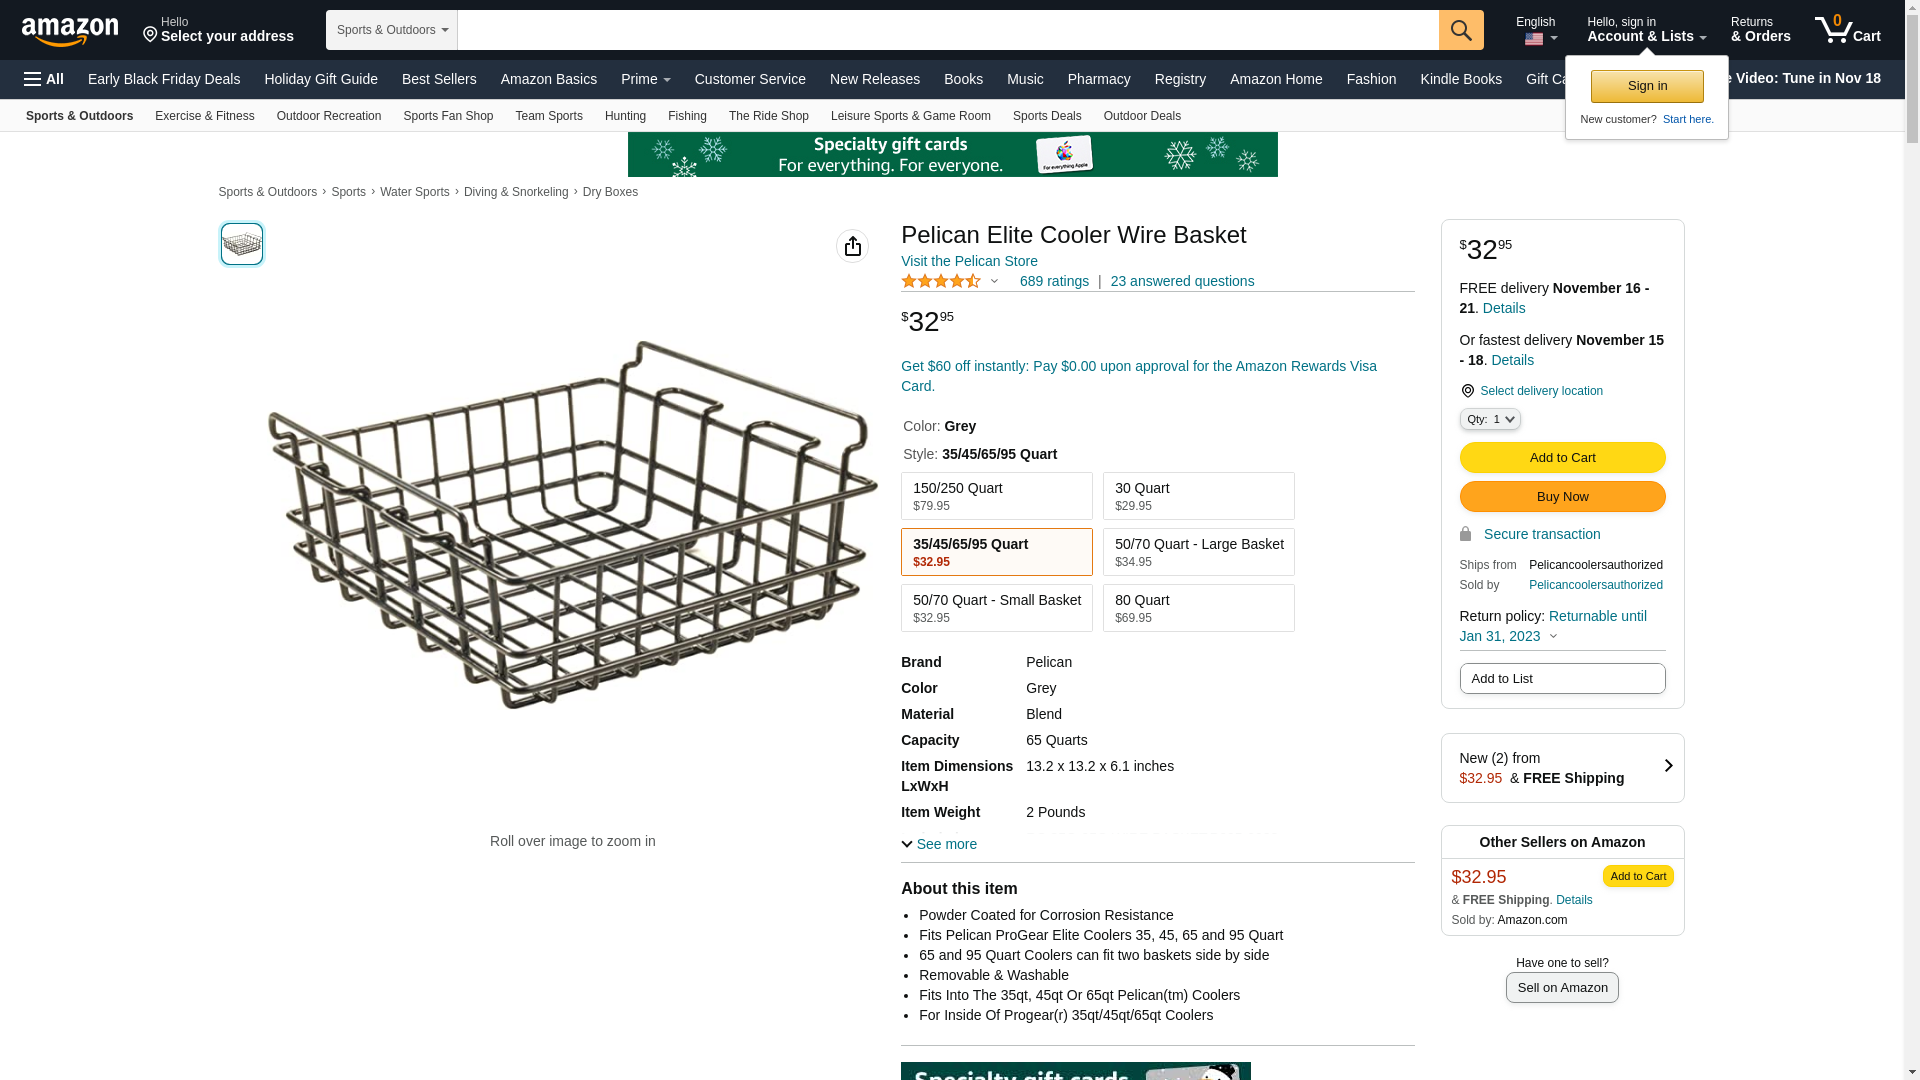
Task: Select the 80 Quart style option
Action: click(1198, 608)
